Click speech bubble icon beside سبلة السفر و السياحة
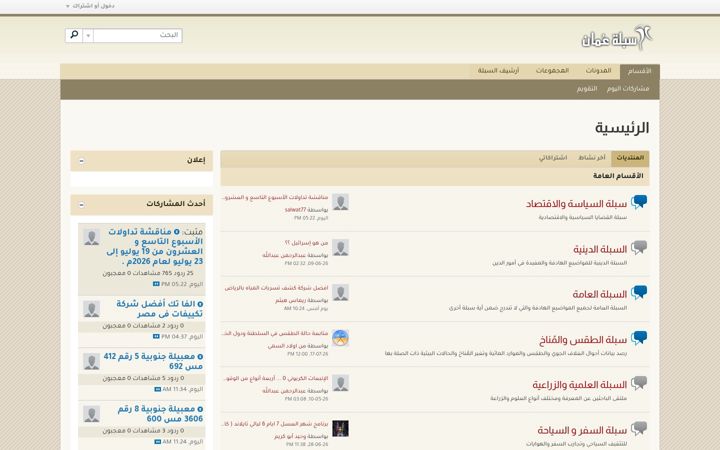This screenshot has width=720, height=450. pos(639,428)
